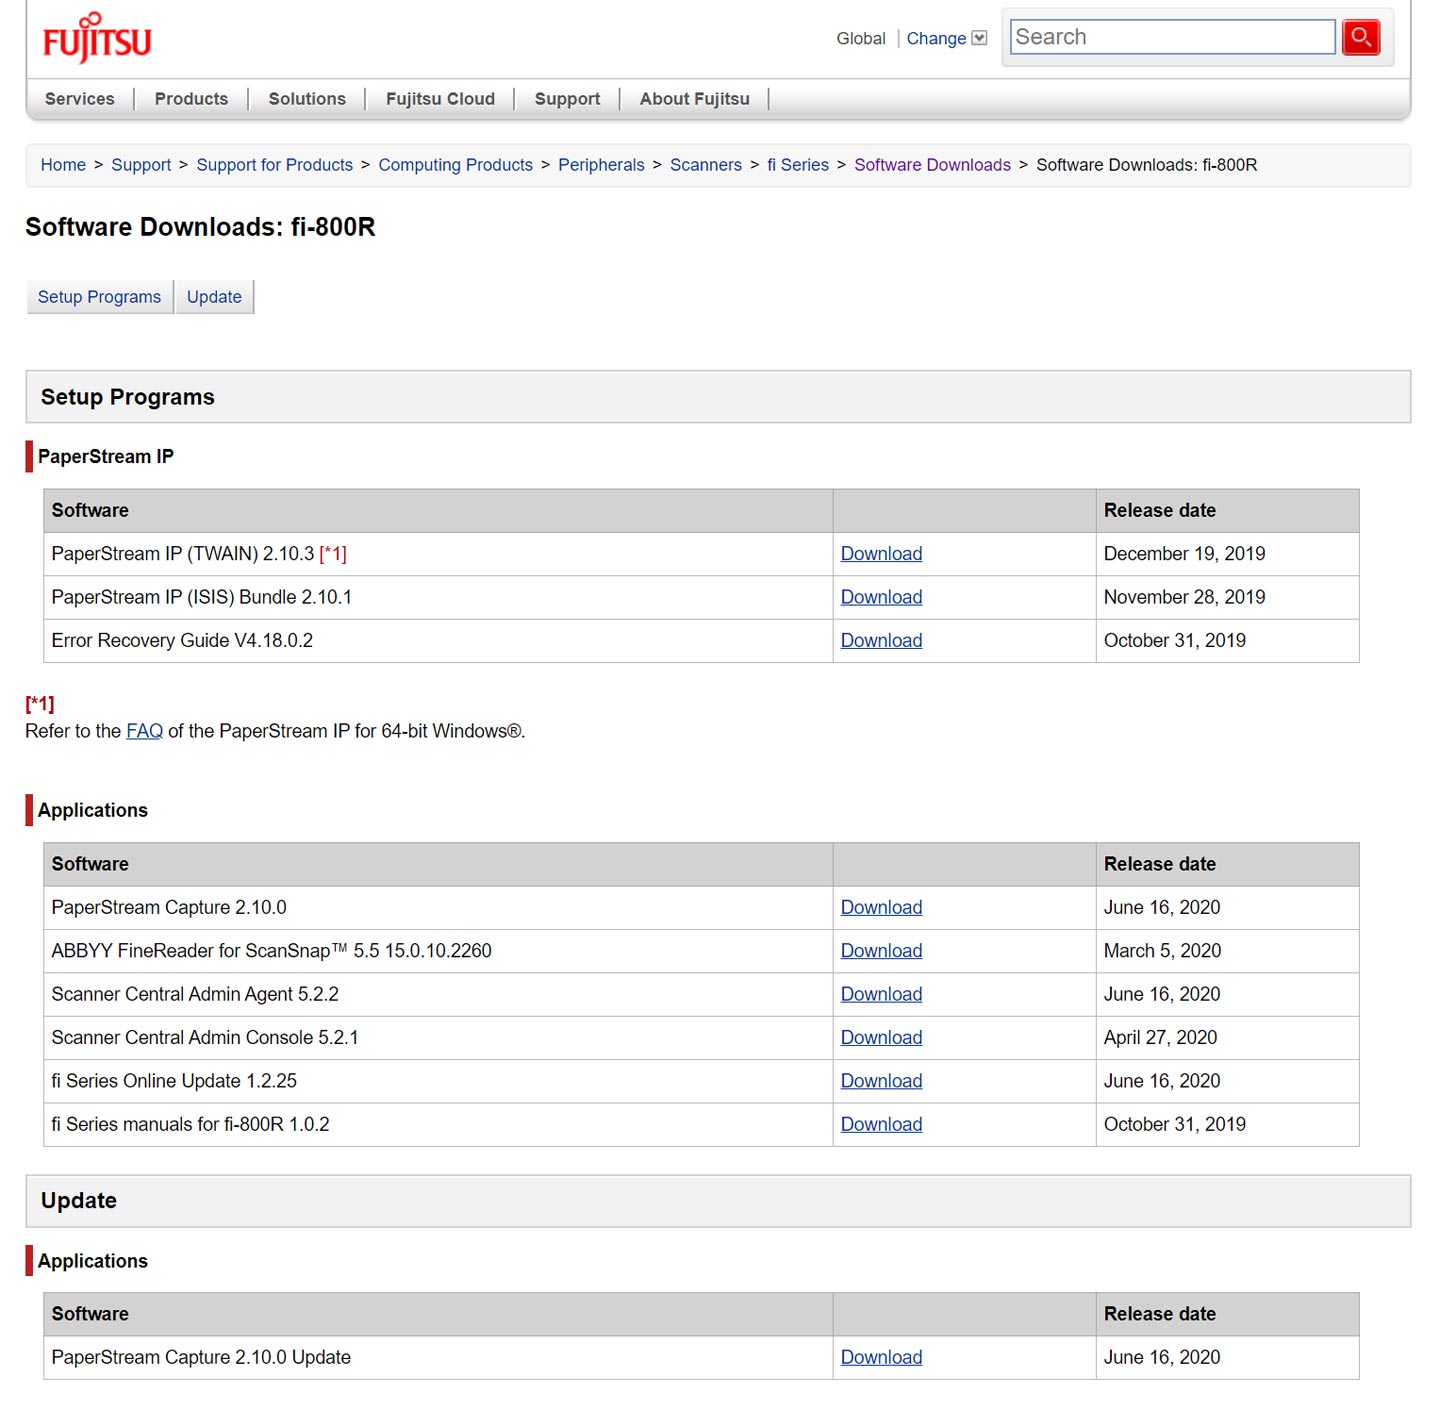1440x1410 pixels.
Task: Click the Update section heading
Action: coord(78,1201)
